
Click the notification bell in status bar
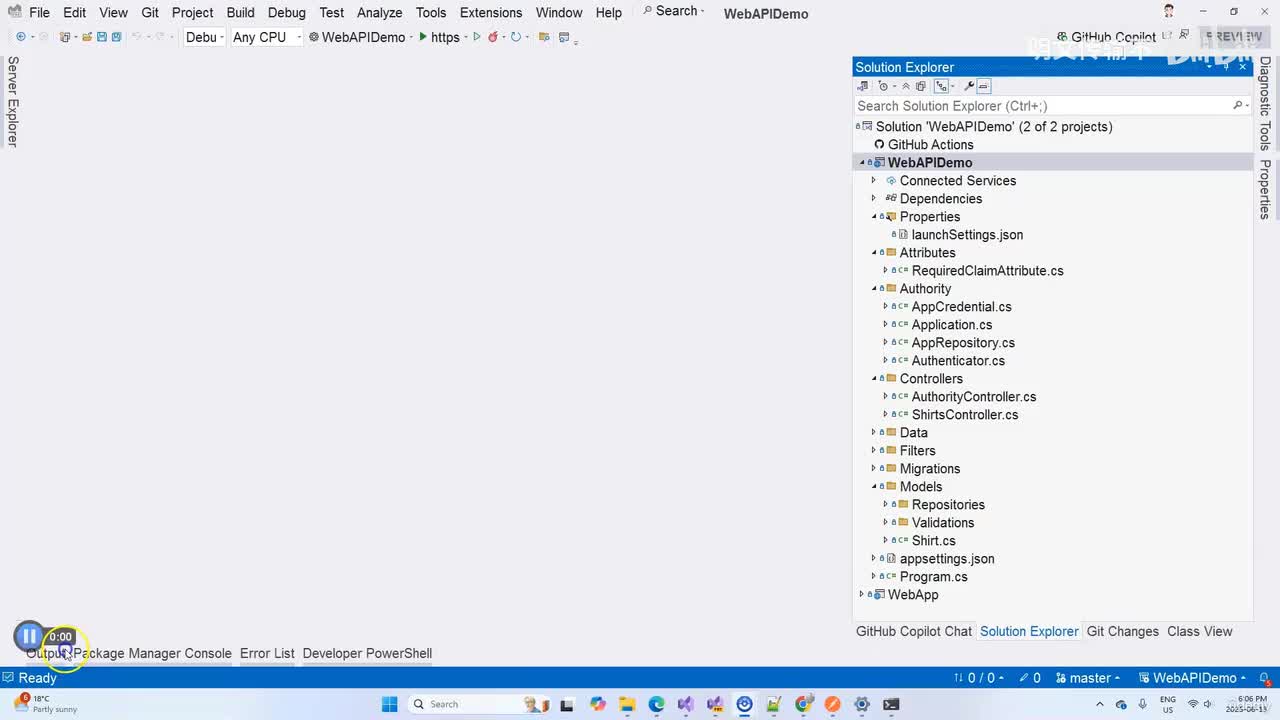point(1266,678)
